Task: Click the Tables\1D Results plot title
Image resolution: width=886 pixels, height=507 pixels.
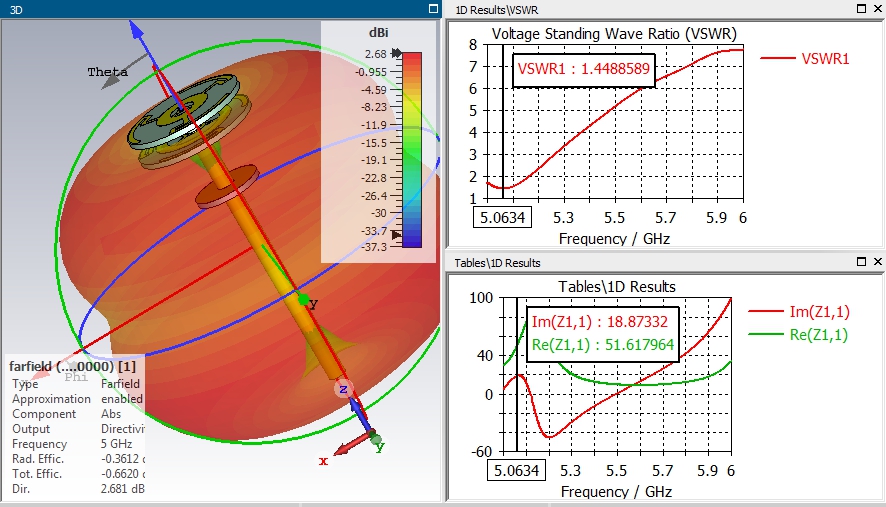Action: pos(617,287)
